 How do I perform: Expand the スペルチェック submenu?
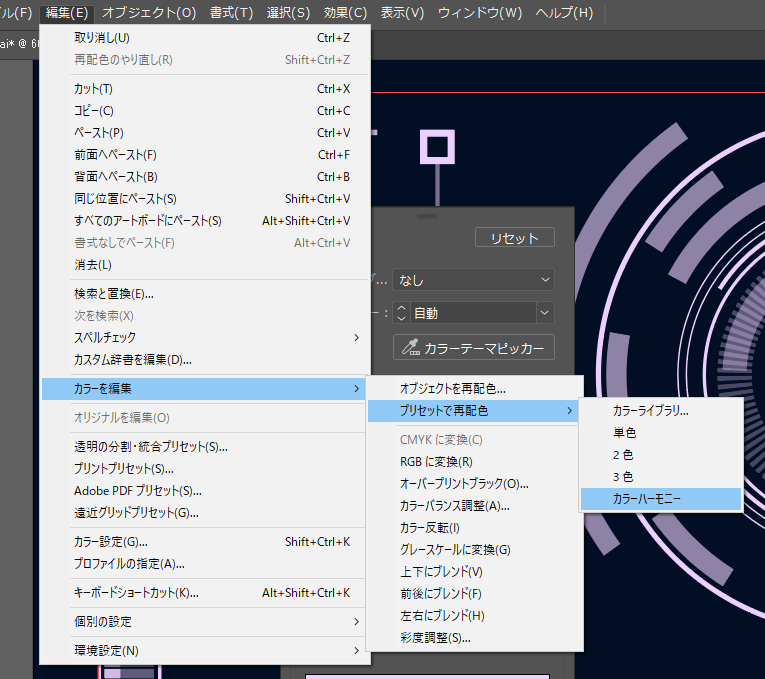[205, 338]
